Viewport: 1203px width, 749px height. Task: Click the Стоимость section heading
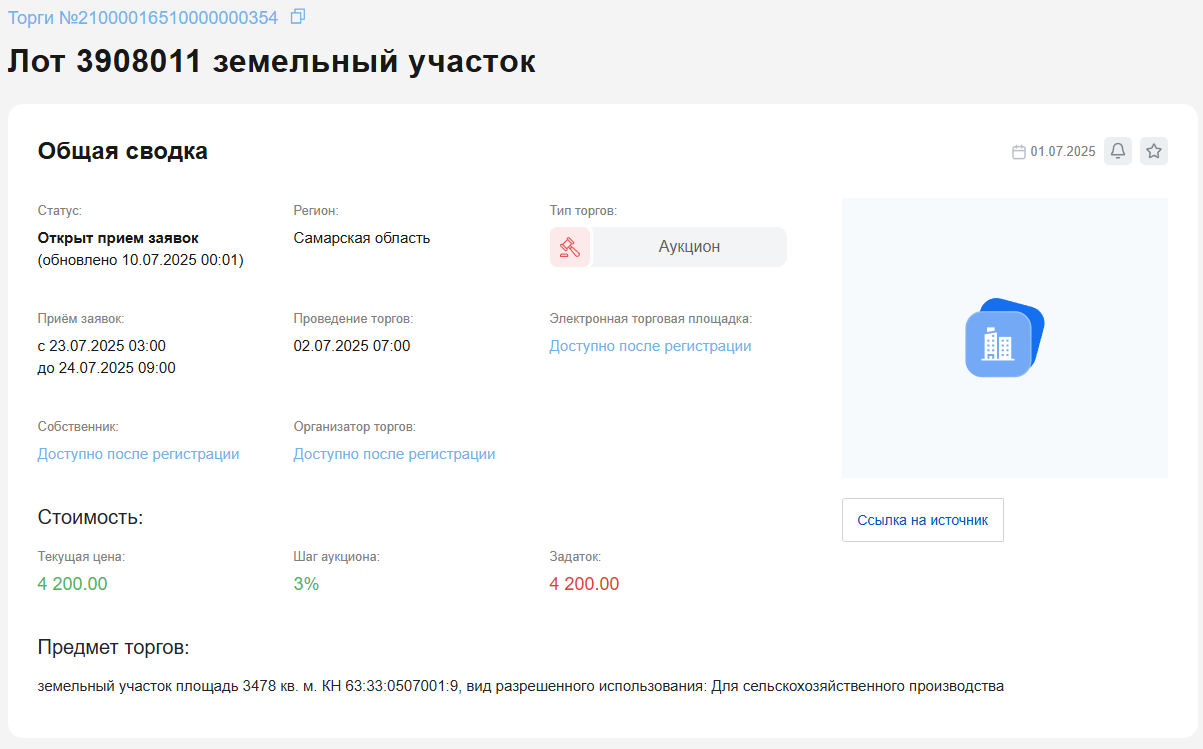tap(90, 517)
